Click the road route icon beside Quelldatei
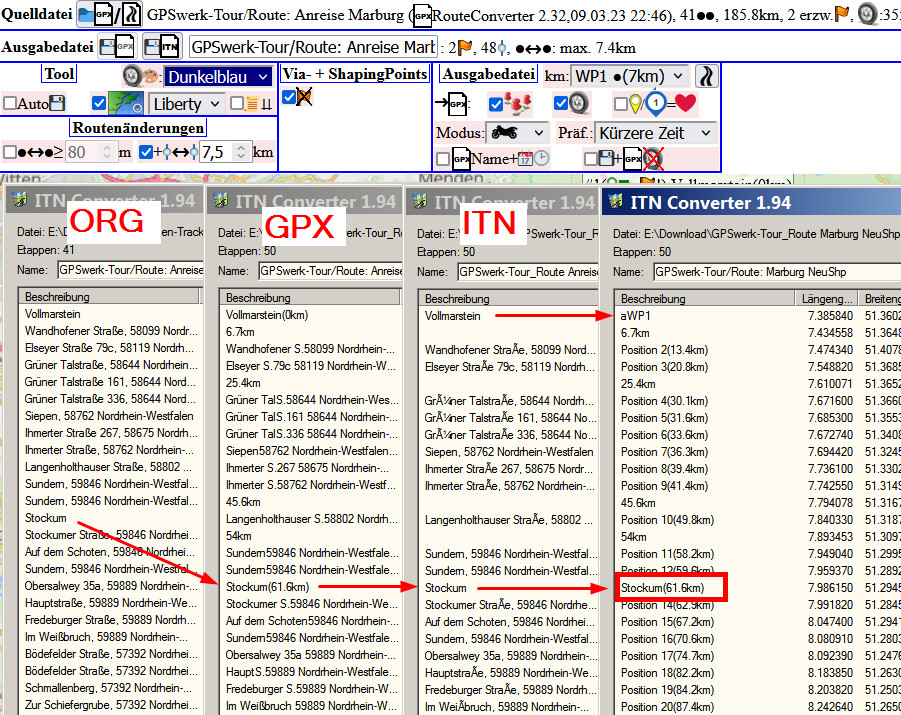This screenshot has height=715, width=901. 130,15
